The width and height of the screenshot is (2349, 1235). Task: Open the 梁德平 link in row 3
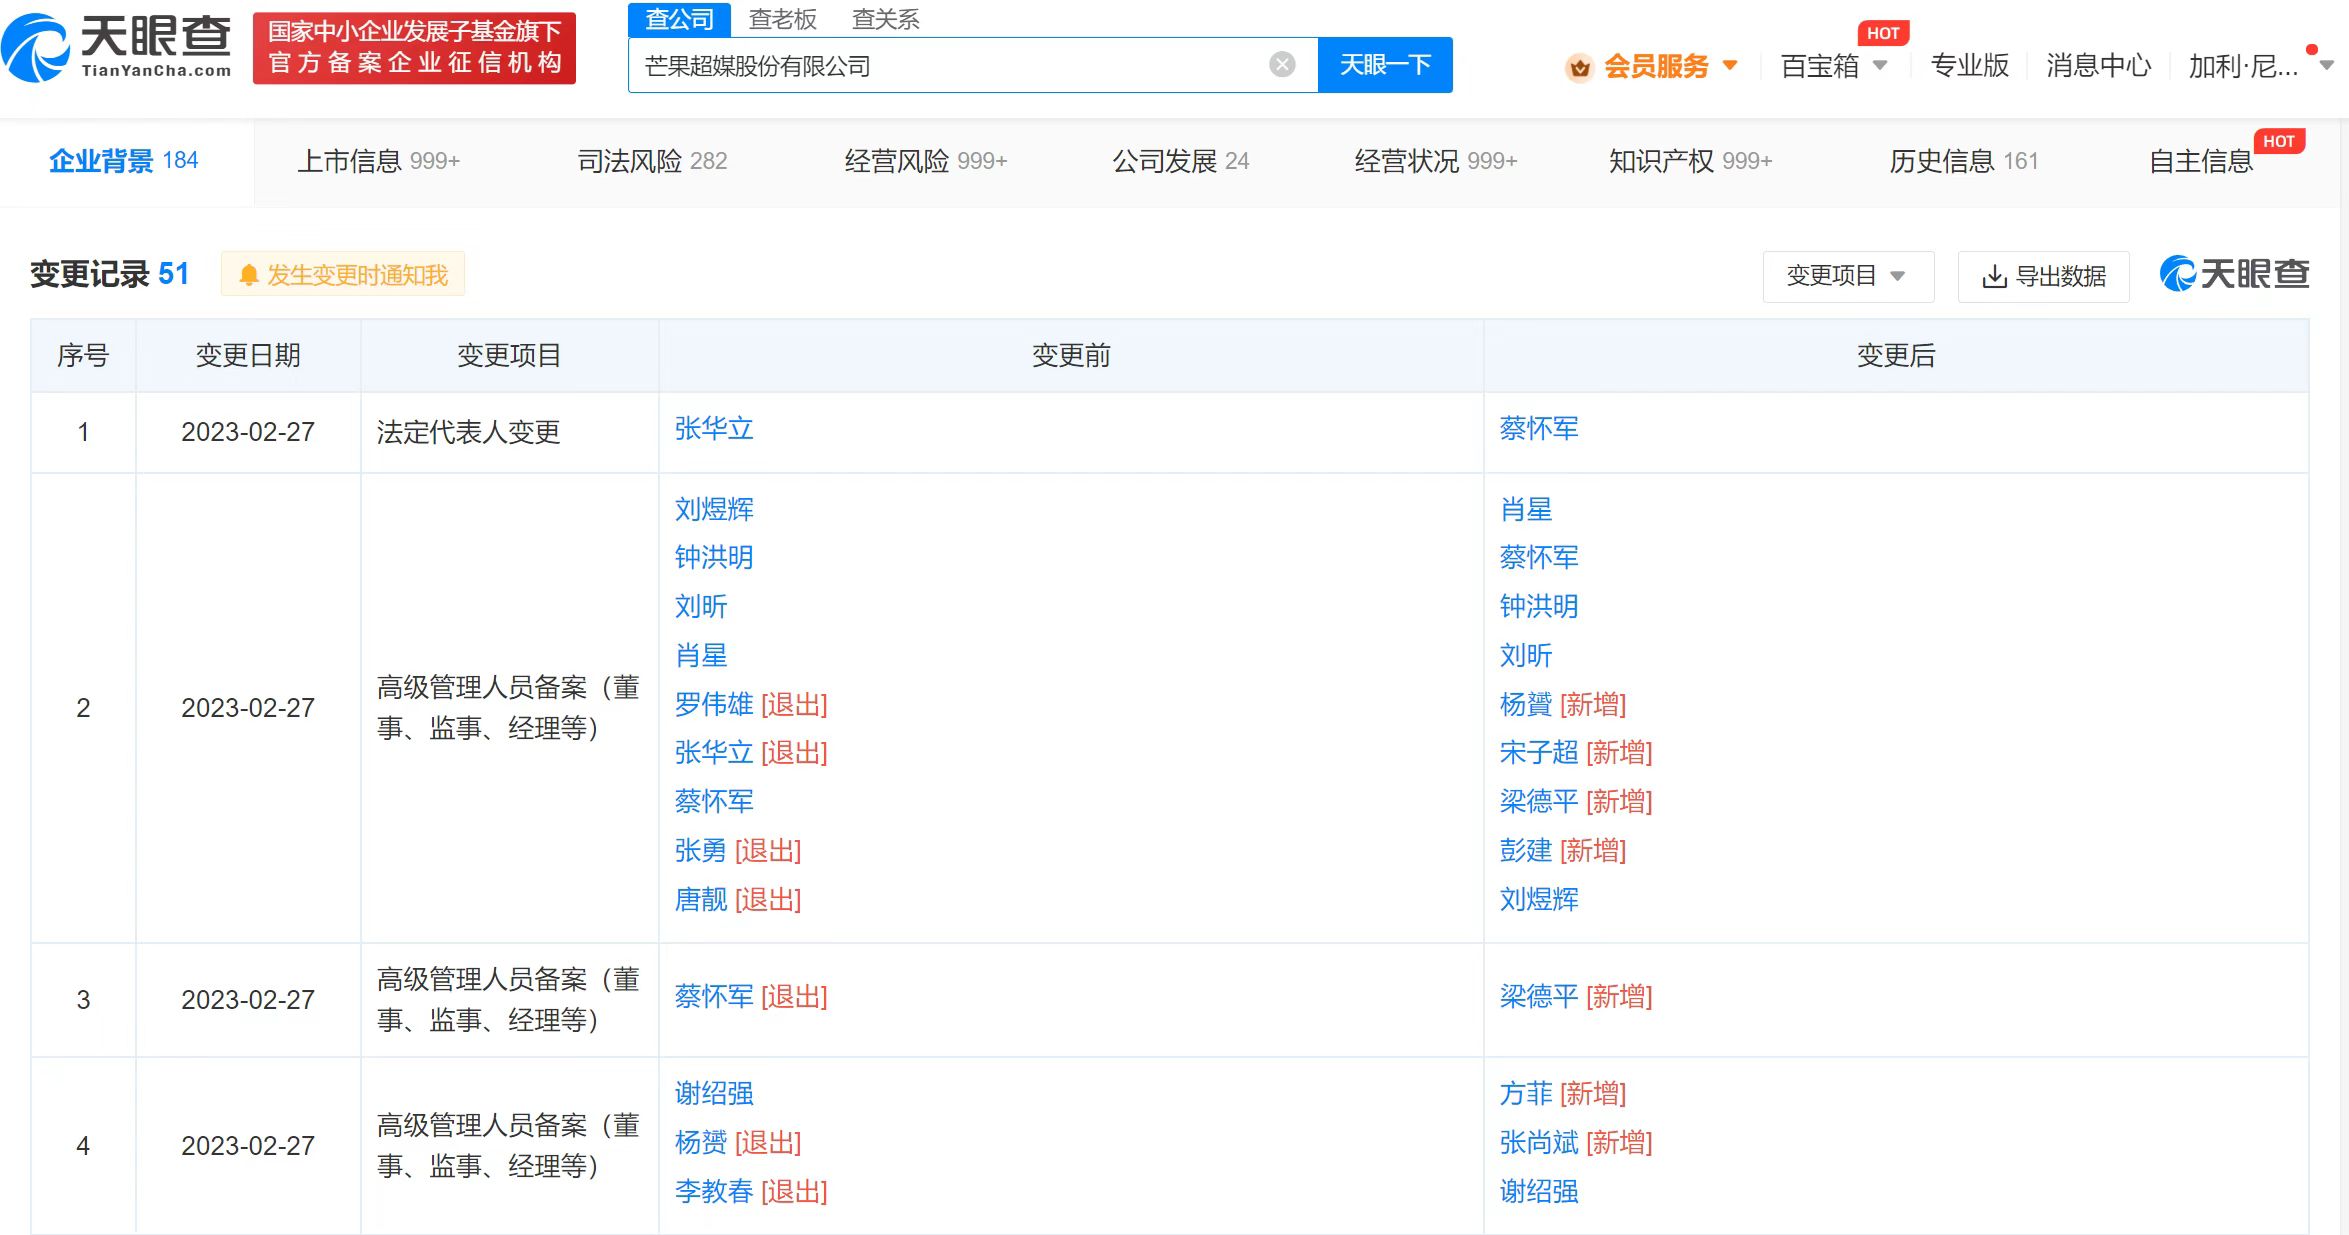(x=1538, y=996)
